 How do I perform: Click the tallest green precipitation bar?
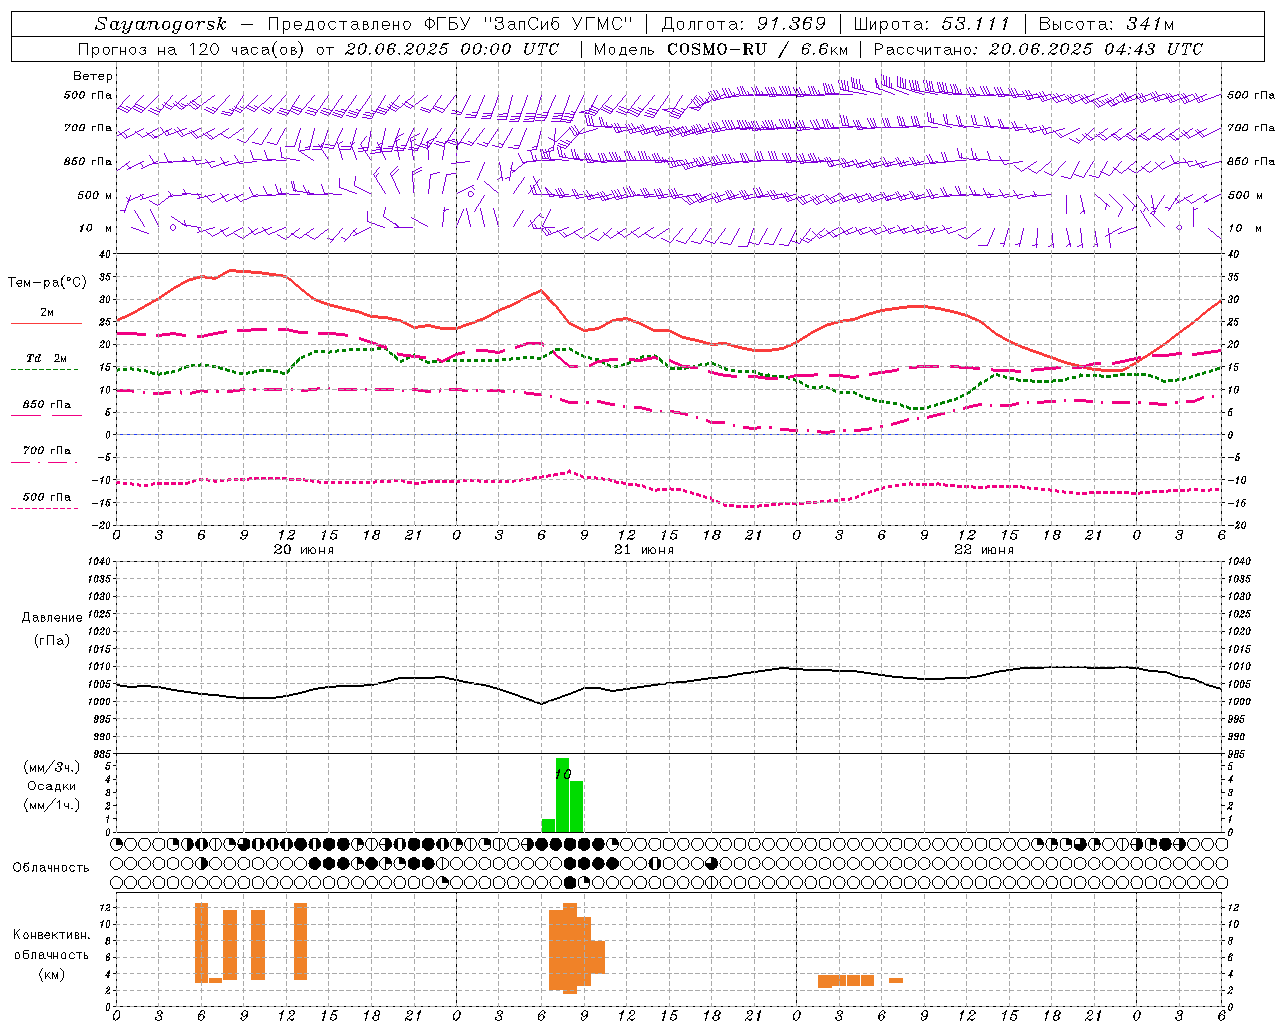click(x=562, y=795)
